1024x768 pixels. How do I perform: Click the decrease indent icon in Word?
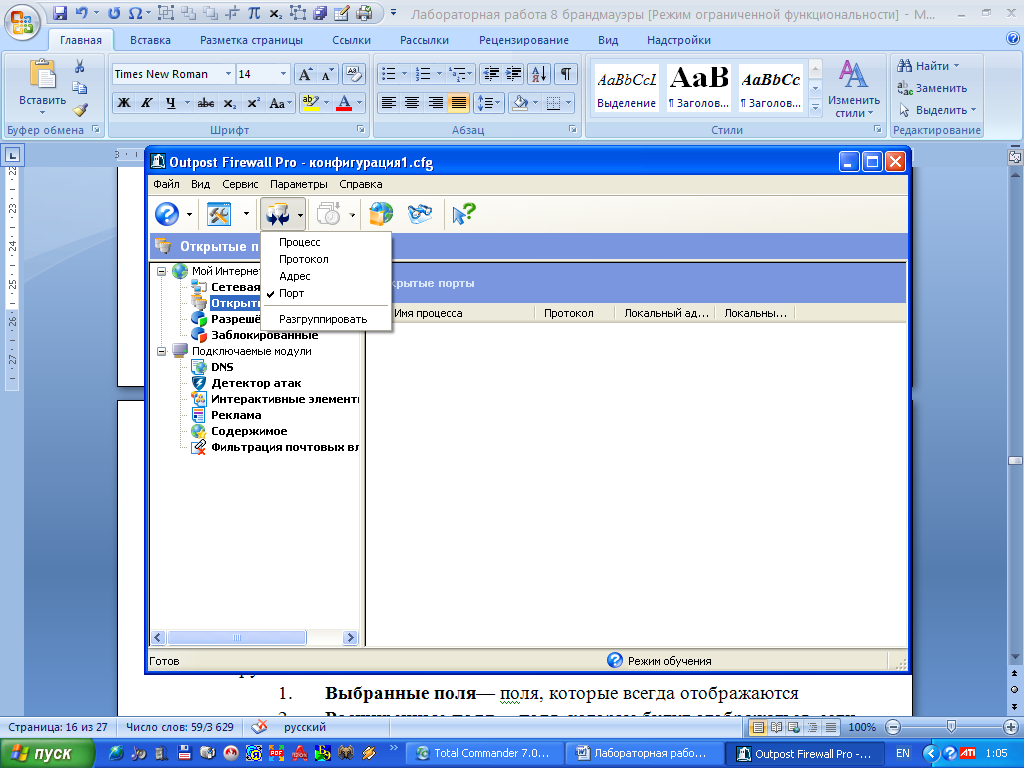tap(491, 74)
